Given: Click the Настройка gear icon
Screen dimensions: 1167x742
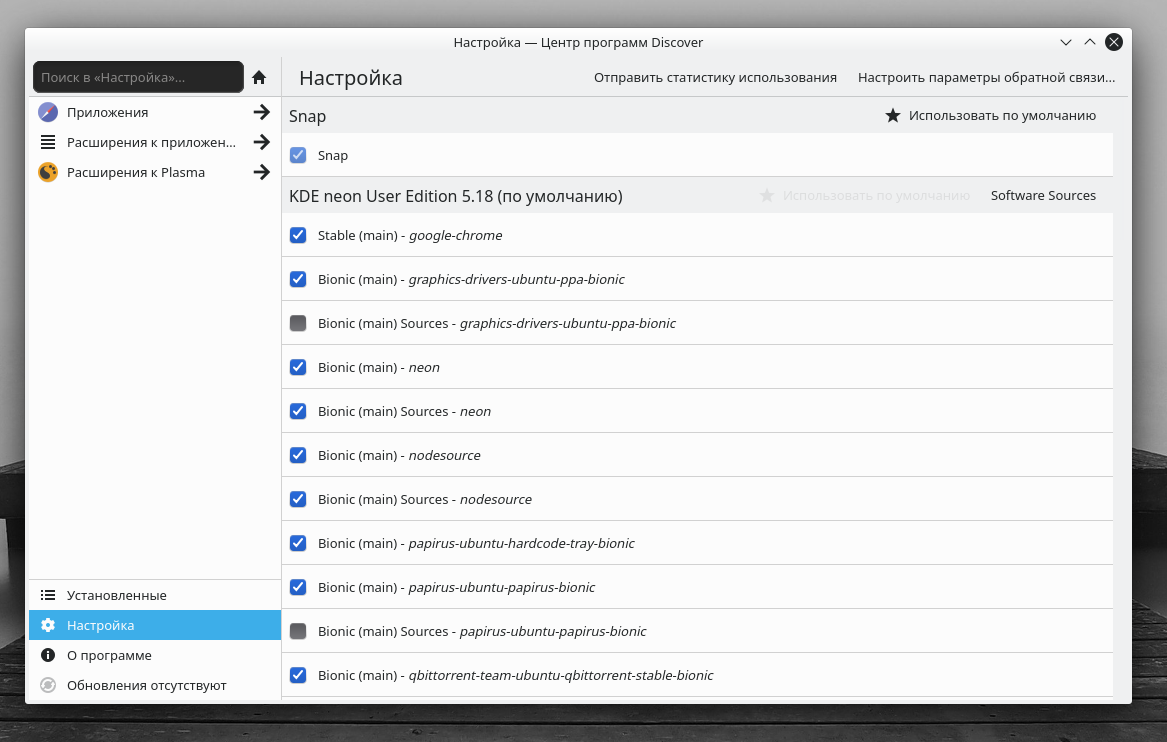Looking at the screenshot, I should 47,625.
